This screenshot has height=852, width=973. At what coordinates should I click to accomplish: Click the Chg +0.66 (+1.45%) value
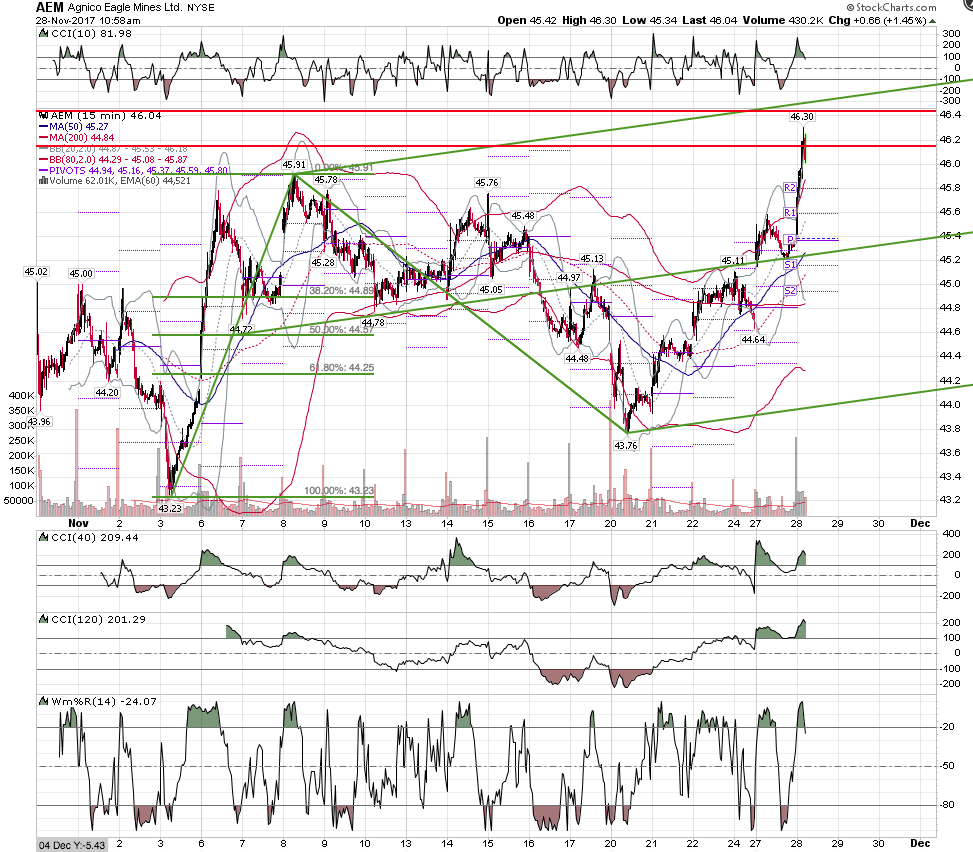(878, 20)
